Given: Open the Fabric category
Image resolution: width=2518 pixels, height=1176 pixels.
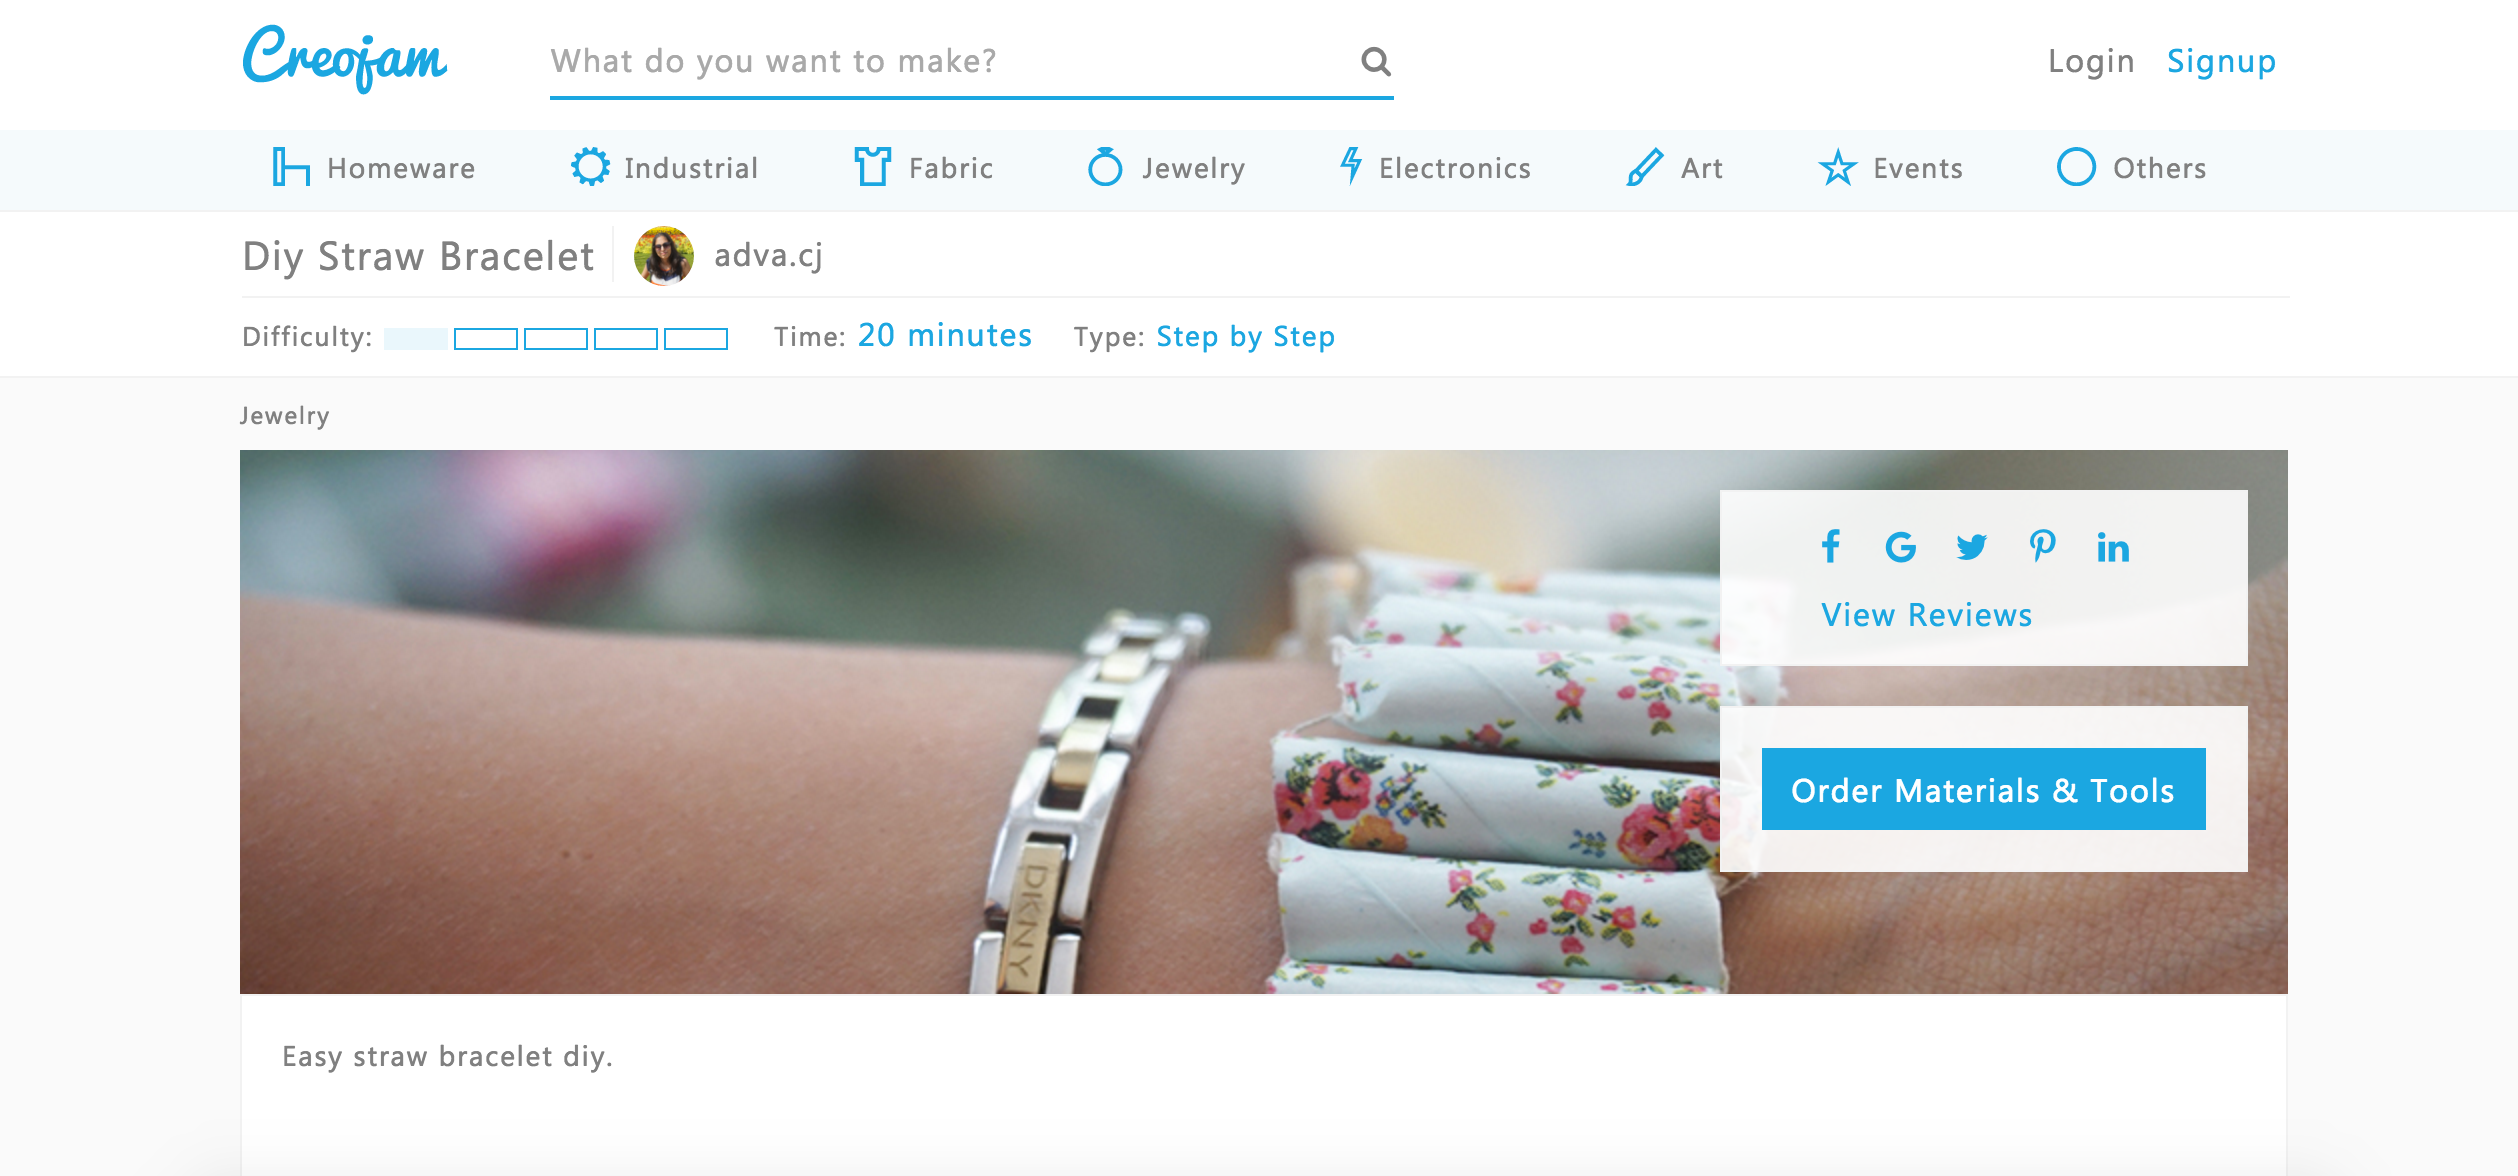Looking at the screenshot, I should [923, 167].
